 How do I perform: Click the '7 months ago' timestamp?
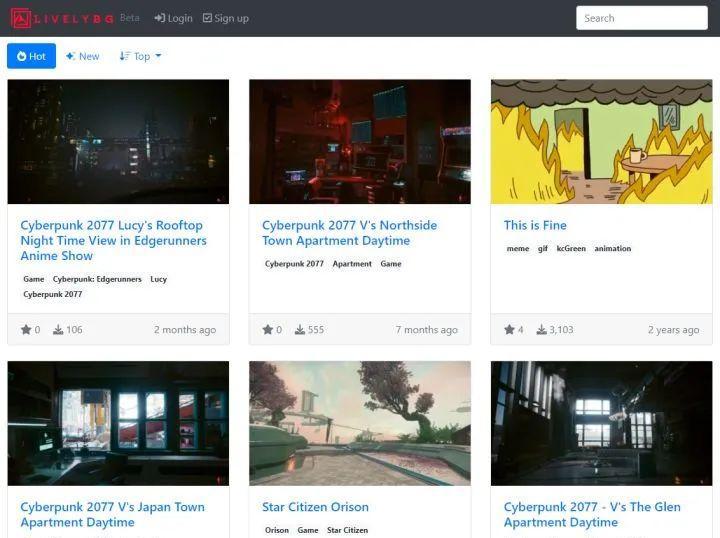point(427,330)
